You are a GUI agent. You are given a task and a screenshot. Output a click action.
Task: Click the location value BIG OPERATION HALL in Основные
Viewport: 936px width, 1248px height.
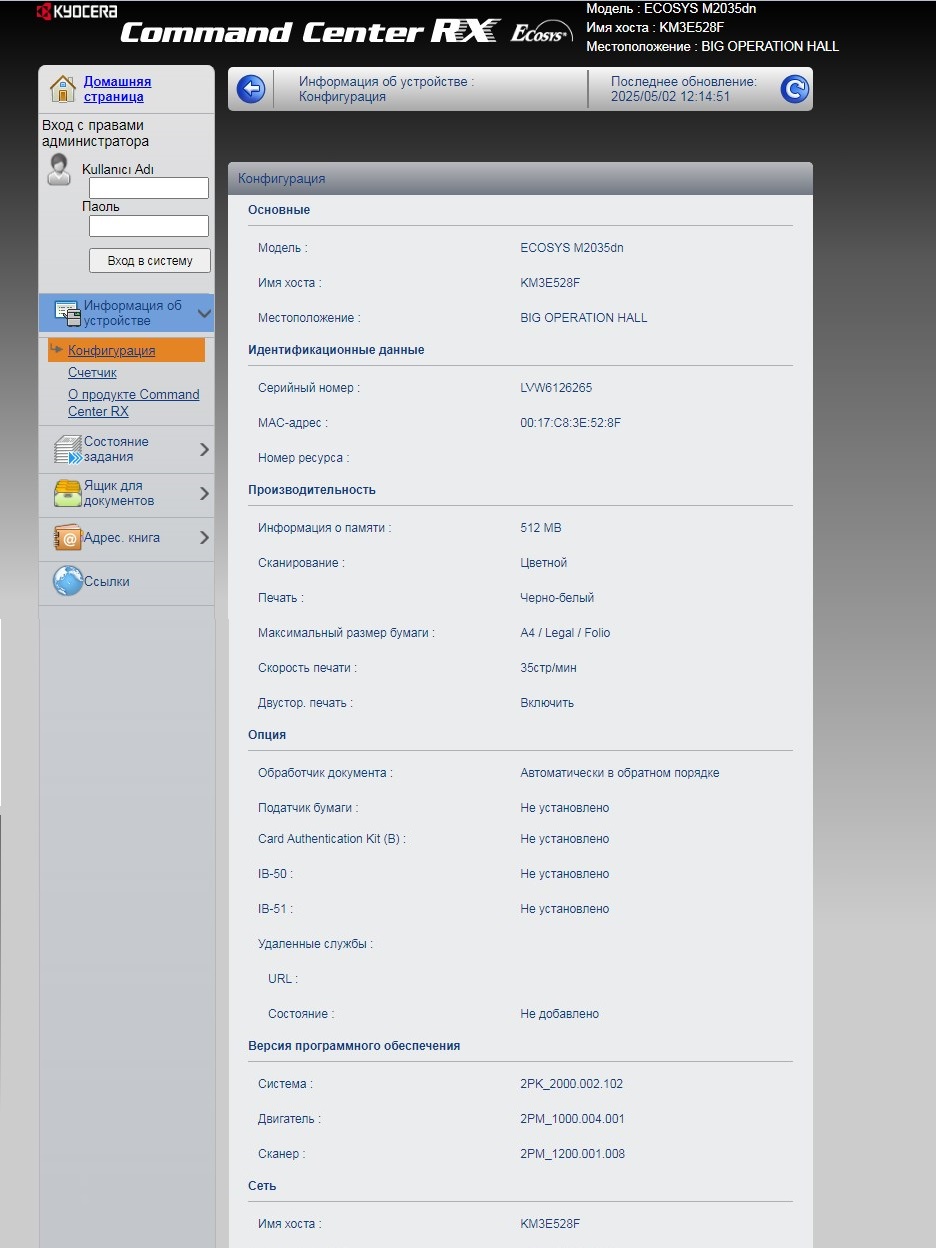point(584,317)
